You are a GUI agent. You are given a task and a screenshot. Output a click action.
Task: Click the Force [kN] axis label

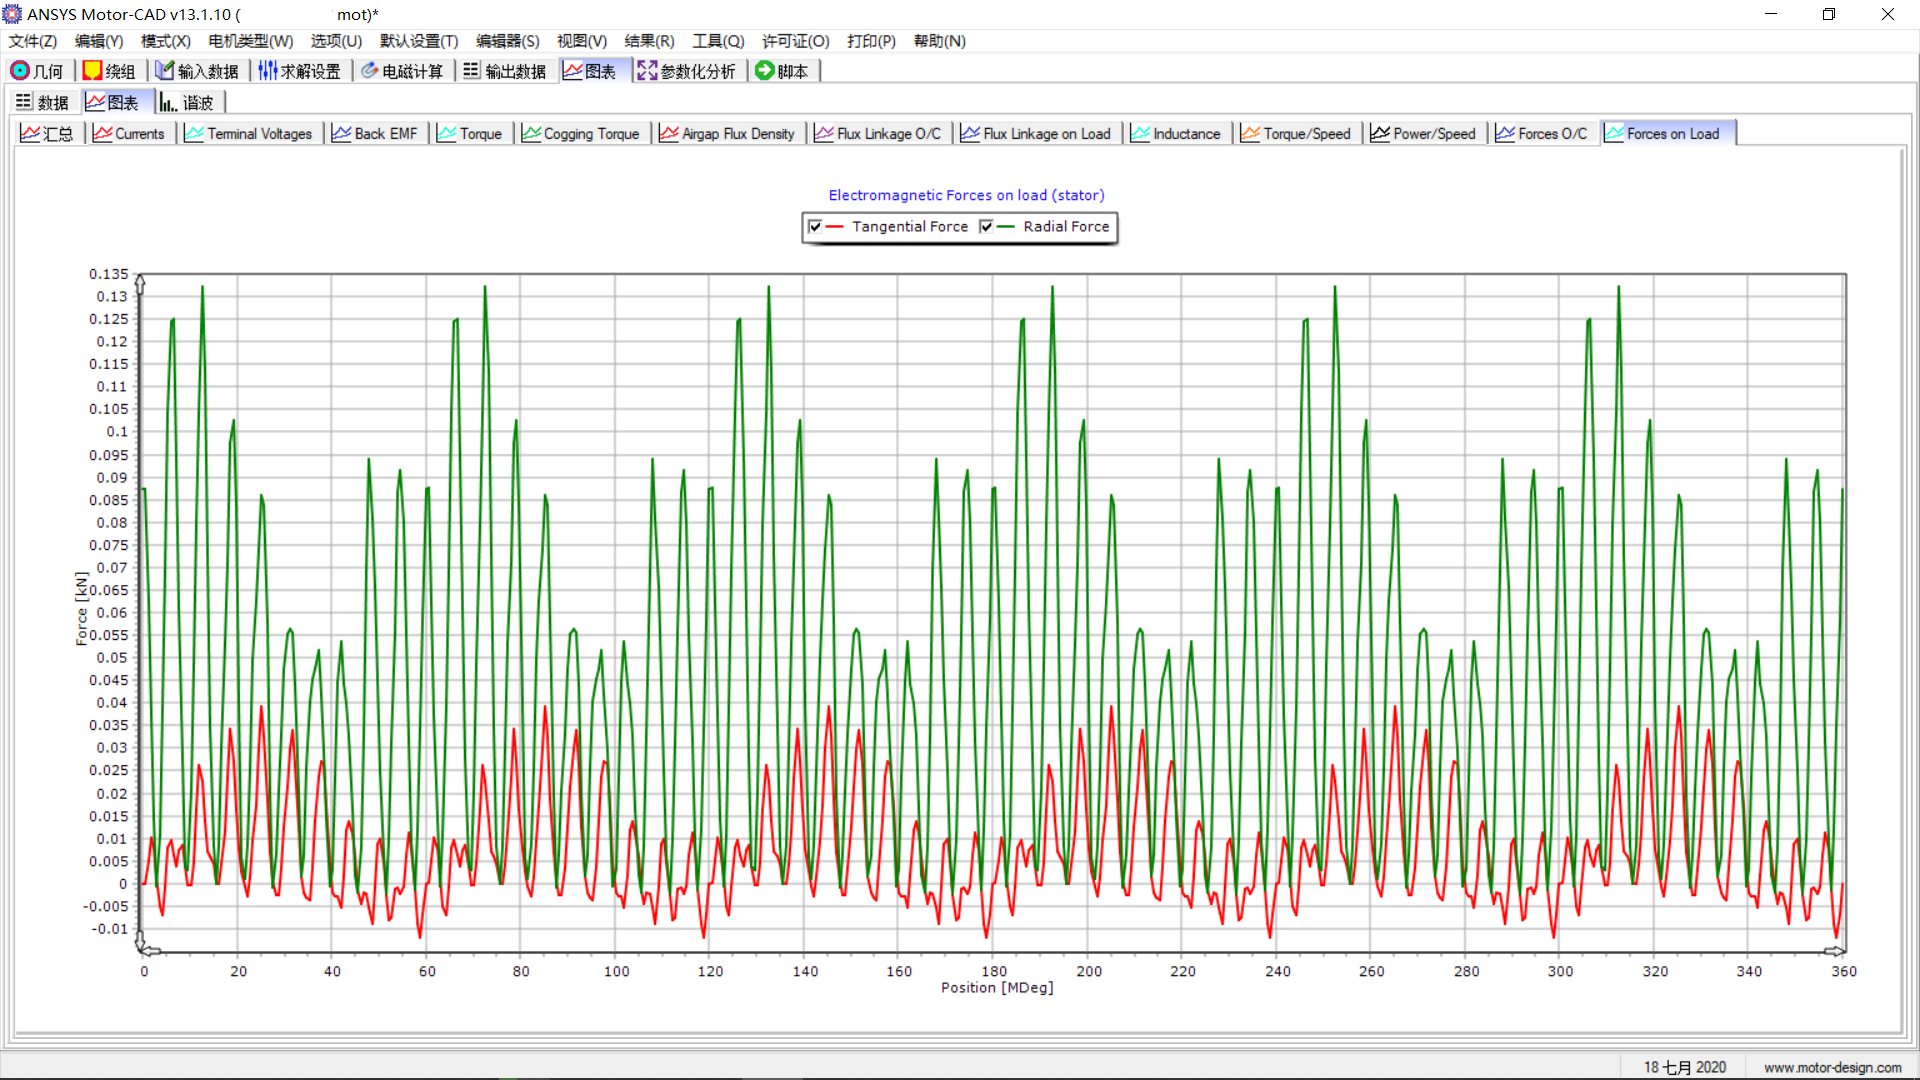(x=81, y=608)
